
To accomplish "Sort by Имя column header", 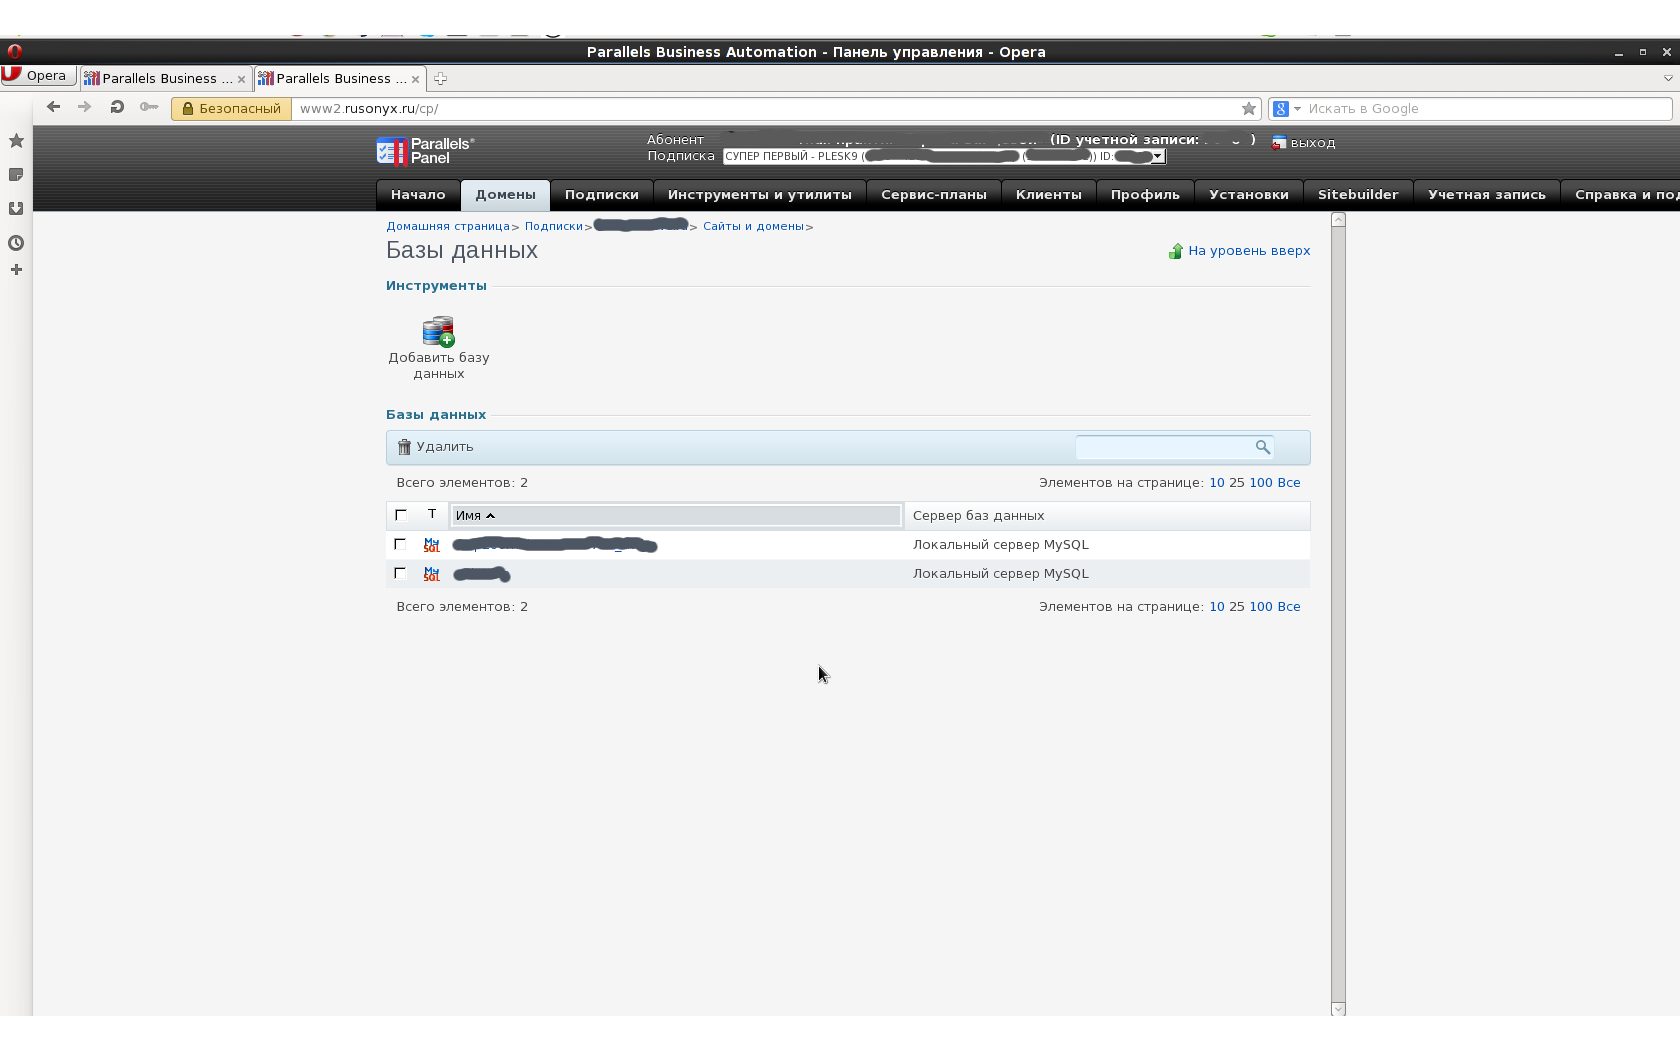I will (676, 516).
